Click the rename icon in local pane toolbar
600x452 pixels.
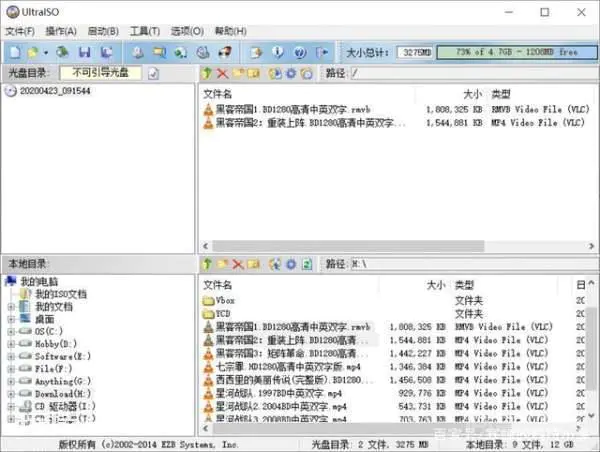pos(253,264)
